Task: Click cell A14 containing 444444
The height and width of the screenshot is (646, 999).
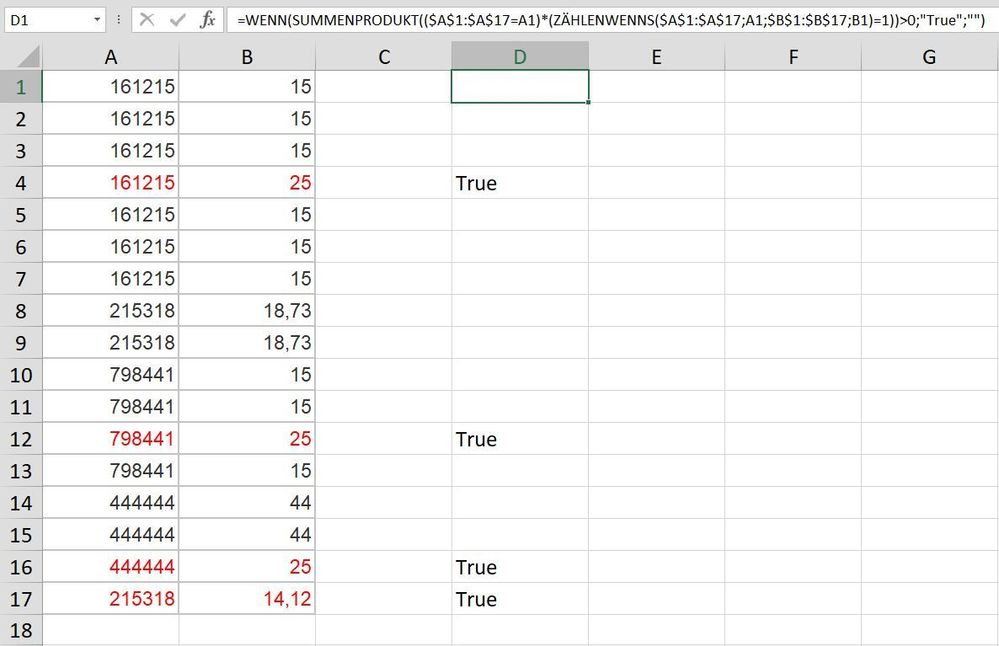Action: [x=111, y=503]
